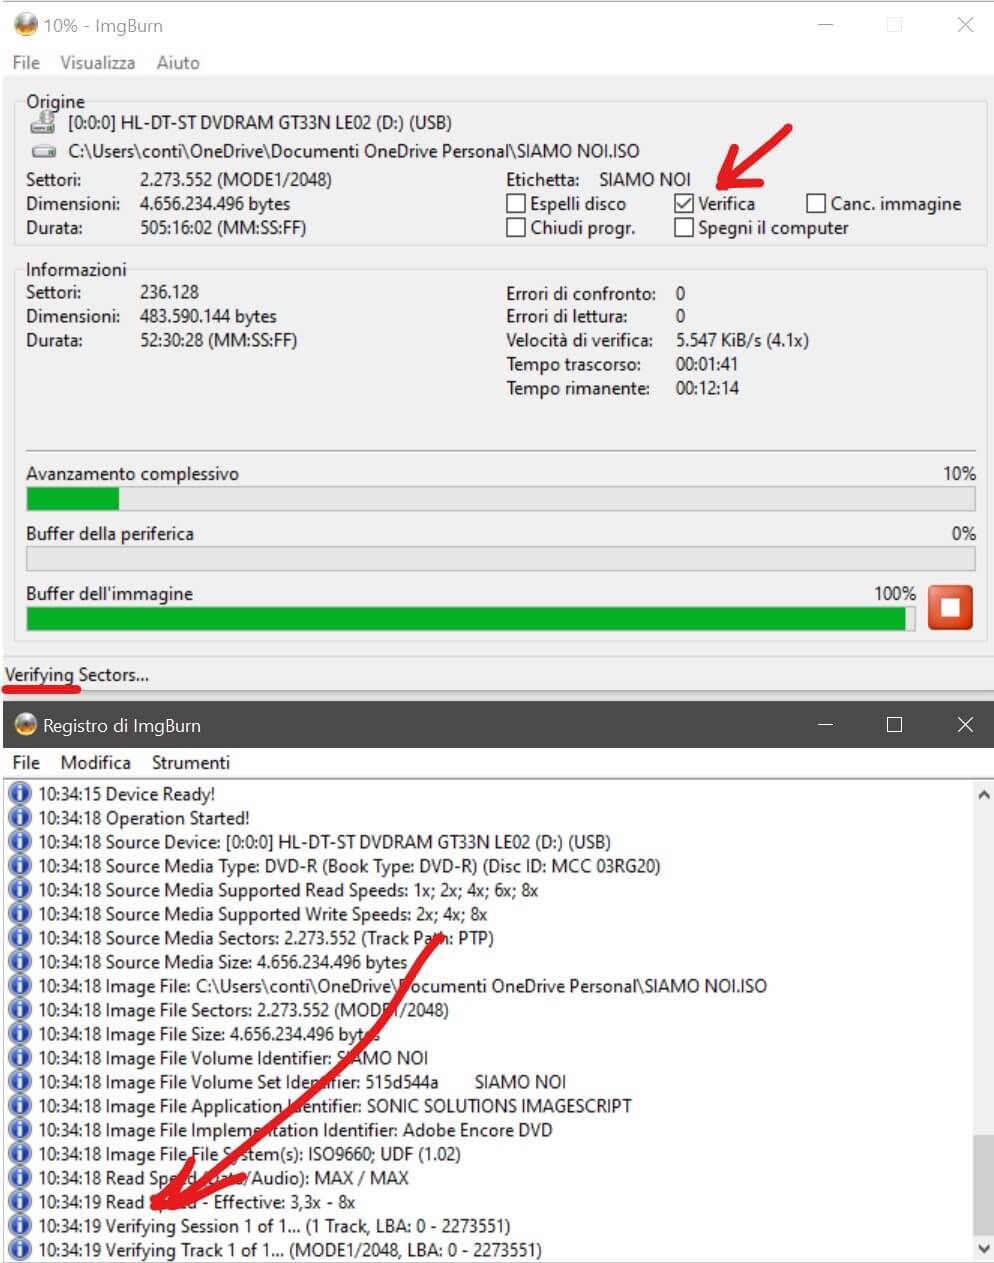Open the Strumenti menu in log window
Image resolution: width=994 pixels, height=1263 pixels.
(x=190, y=762)
